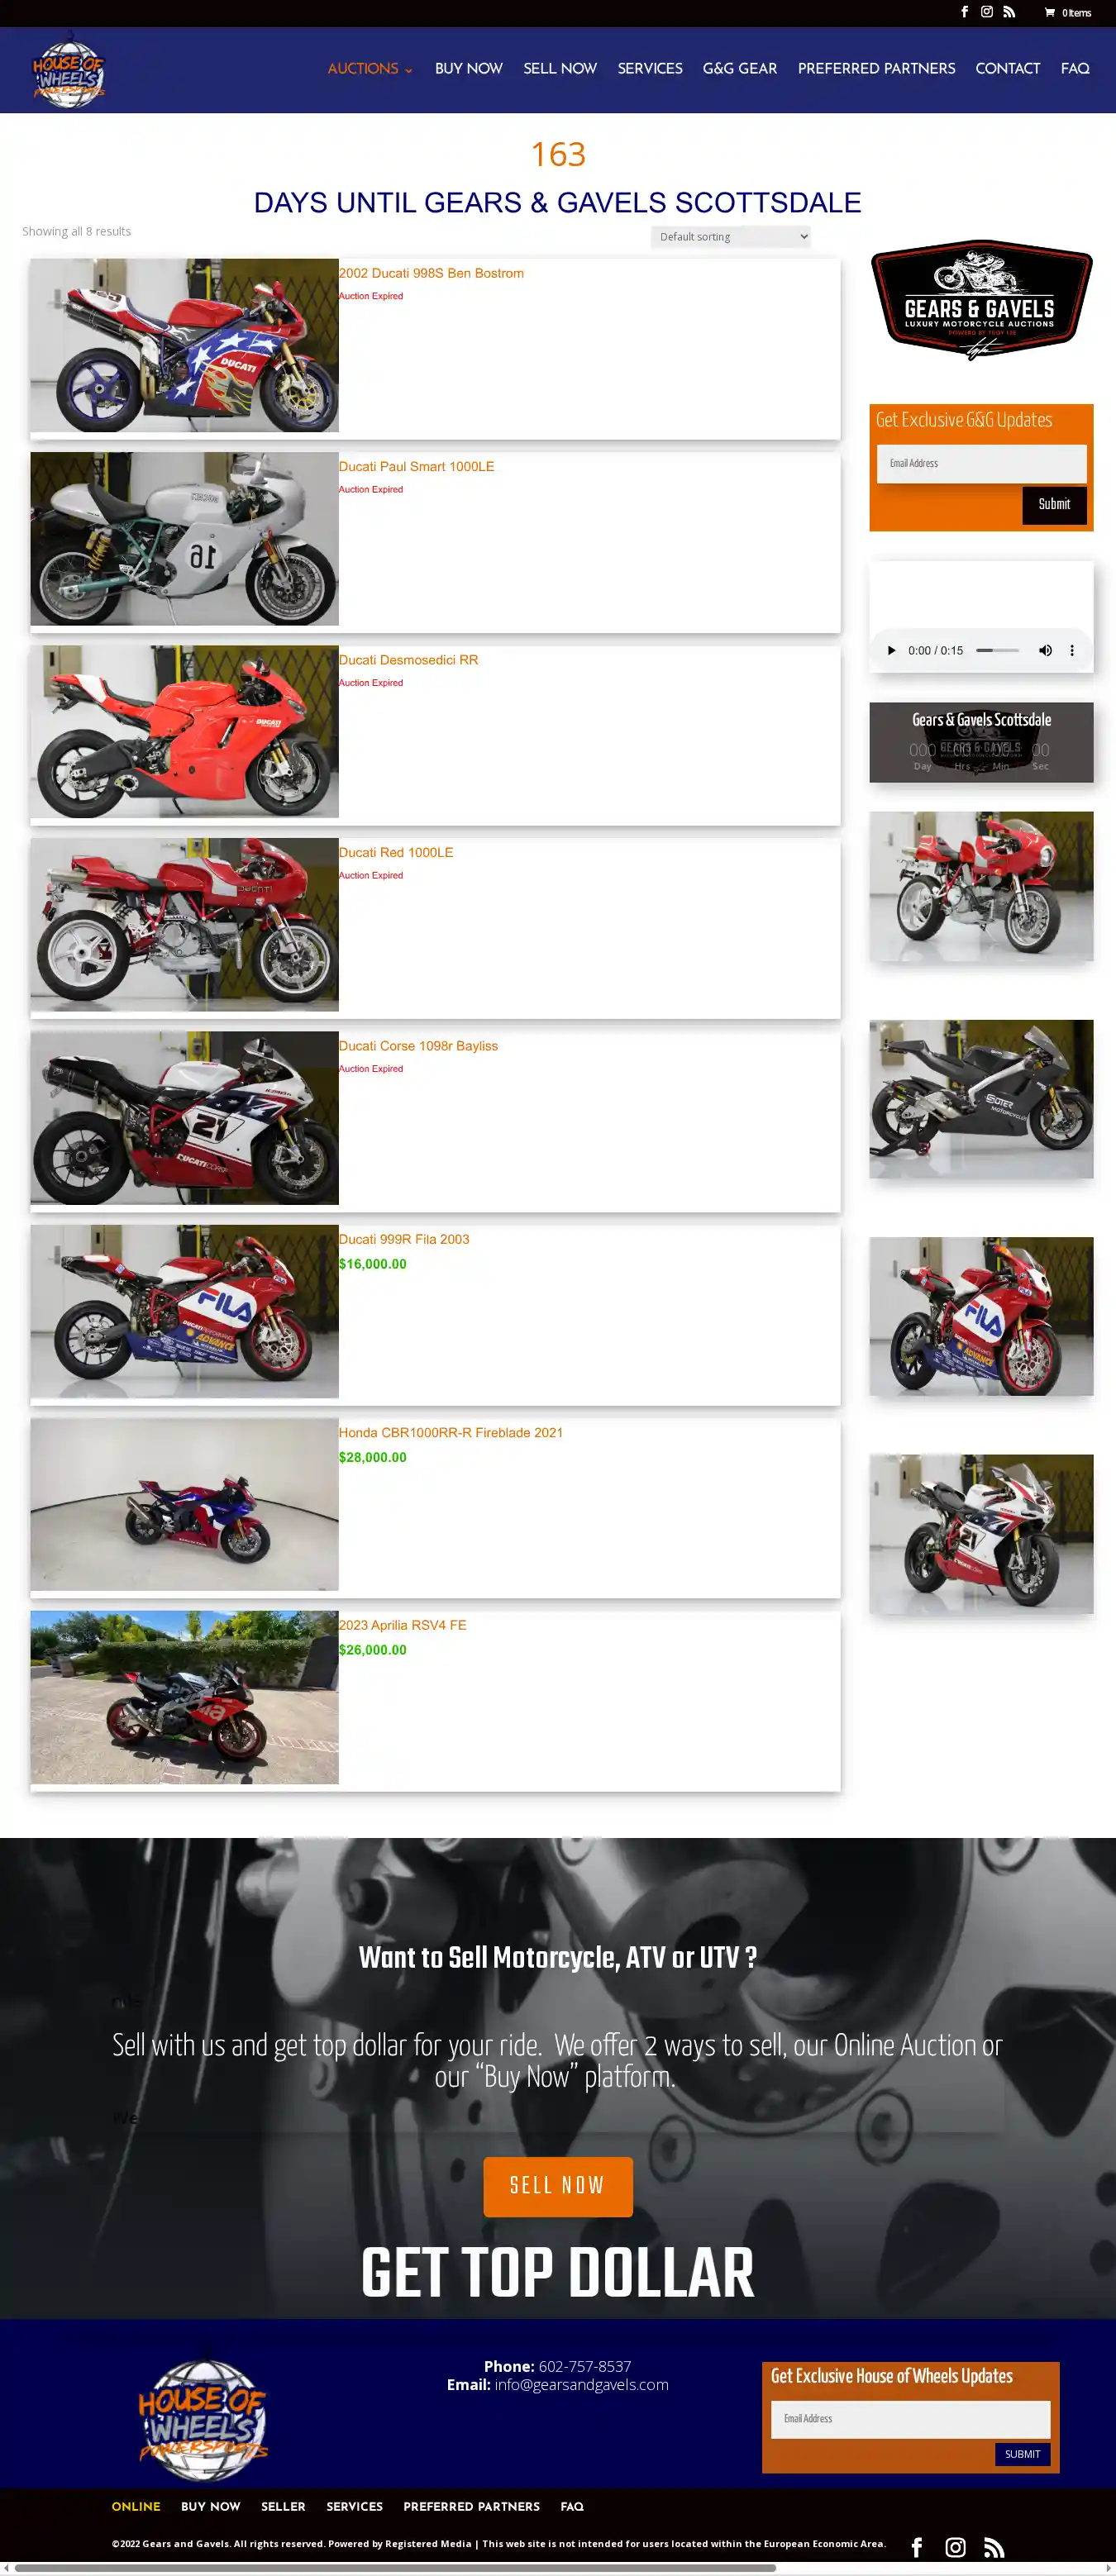Screen dimensions: 1116x2576
Task: Go to Buy Now in main navigation
Action: (468, 68)
